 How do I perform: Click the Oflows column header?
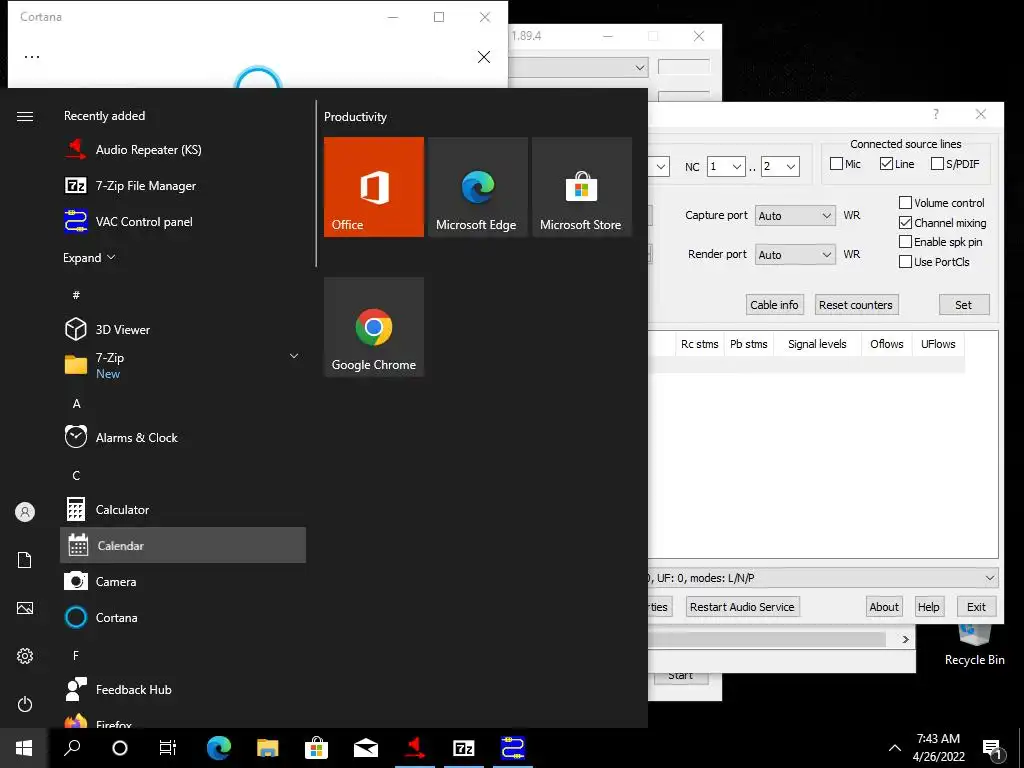pyautogui.click(x=887, y=344)
